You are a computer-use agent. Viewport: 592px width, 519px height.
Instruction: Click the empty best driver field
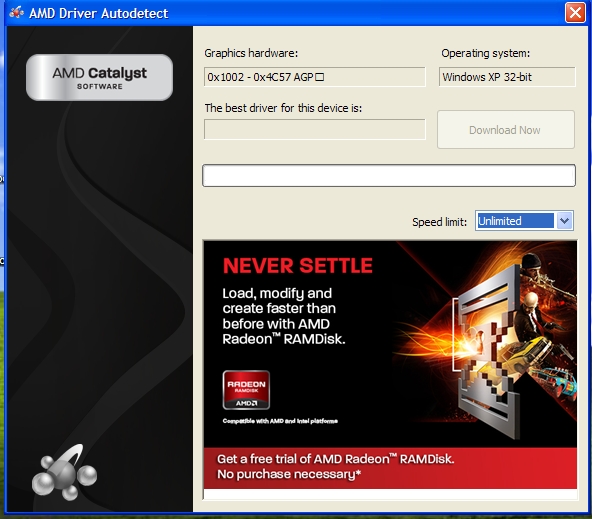point(314,129)
